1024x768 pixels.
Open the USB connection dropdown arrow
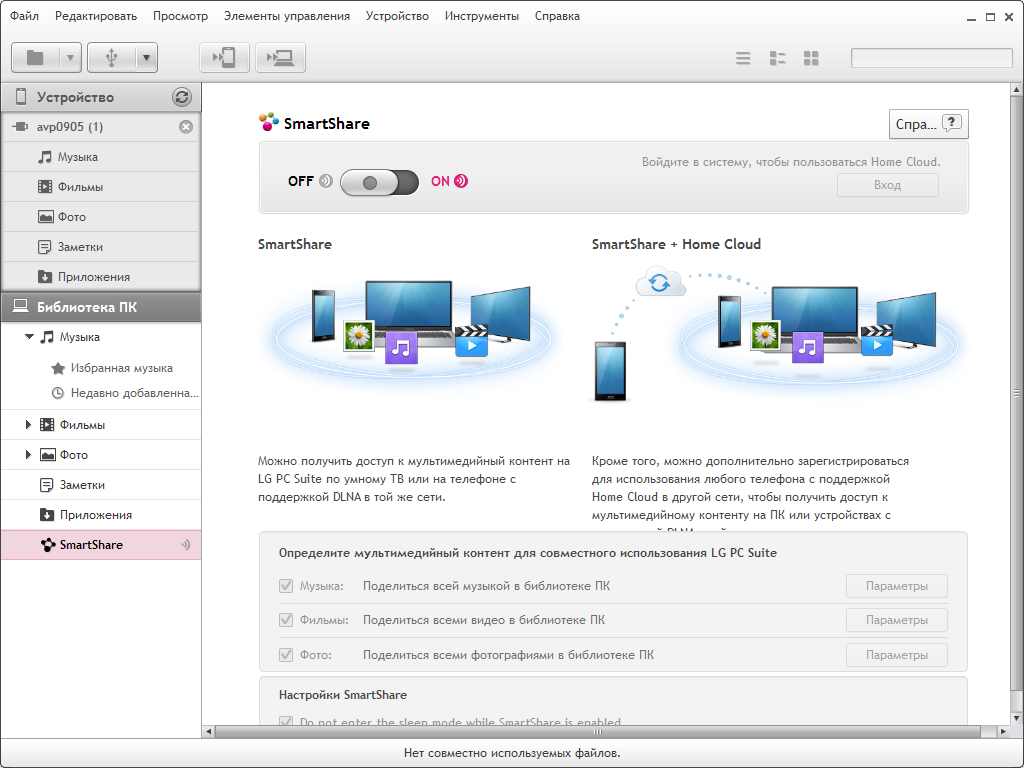(146, 58)
